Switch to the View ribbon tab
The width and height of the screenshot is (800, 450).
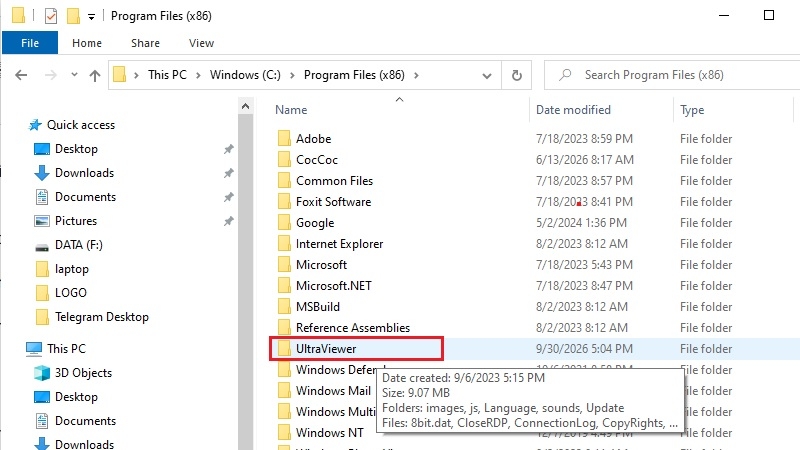[202, 43]
